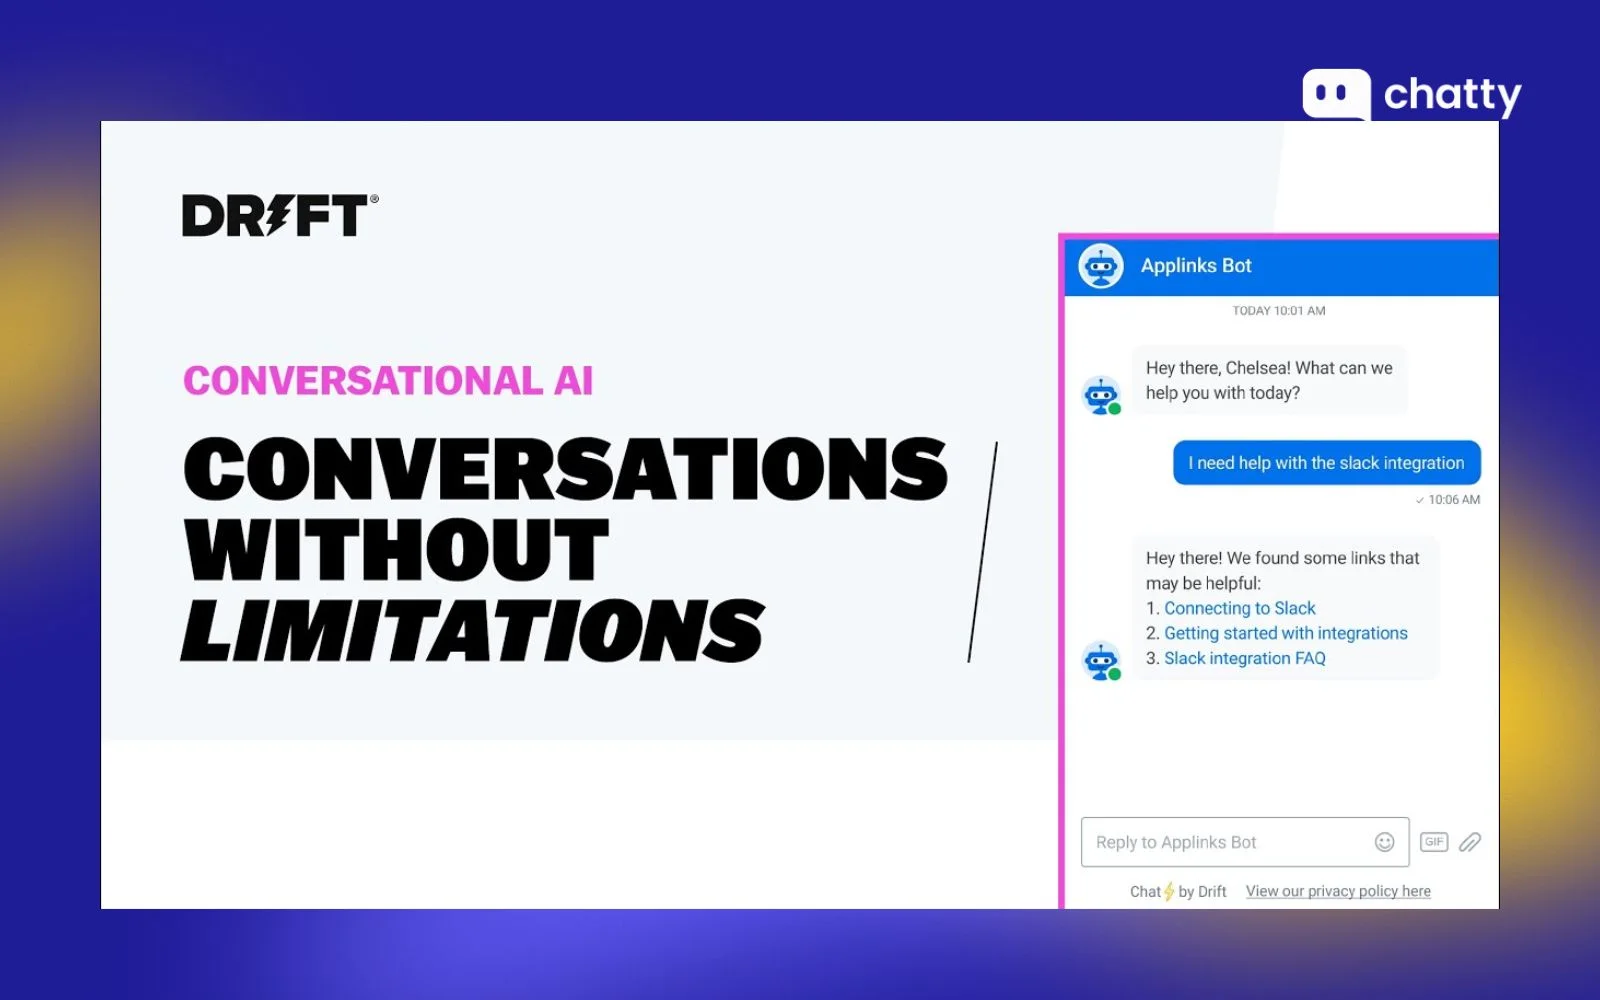The image size is (1600, 1000).
Task: Click the 'LIMITATIONS' italic headline word
Action: pyautogui.click(x=473, y=630)
